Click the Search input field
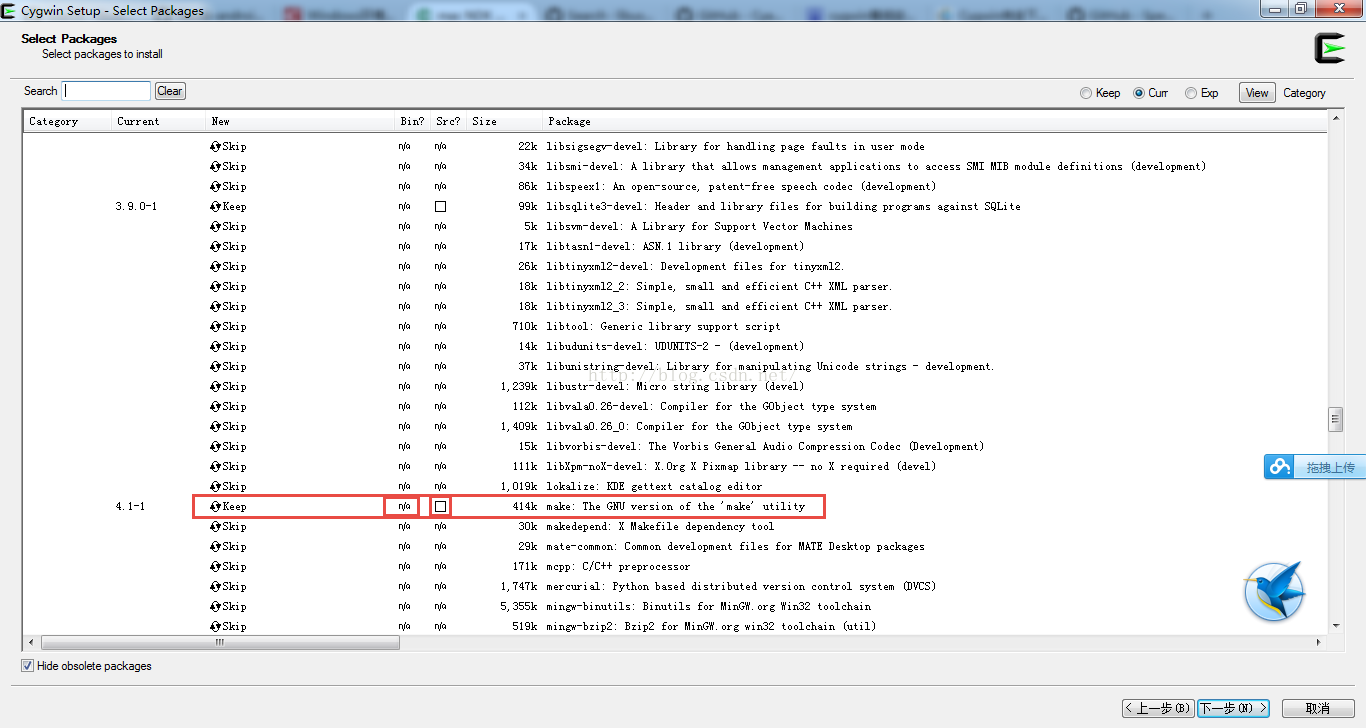1366x728 pixels. tap(106, 91)
